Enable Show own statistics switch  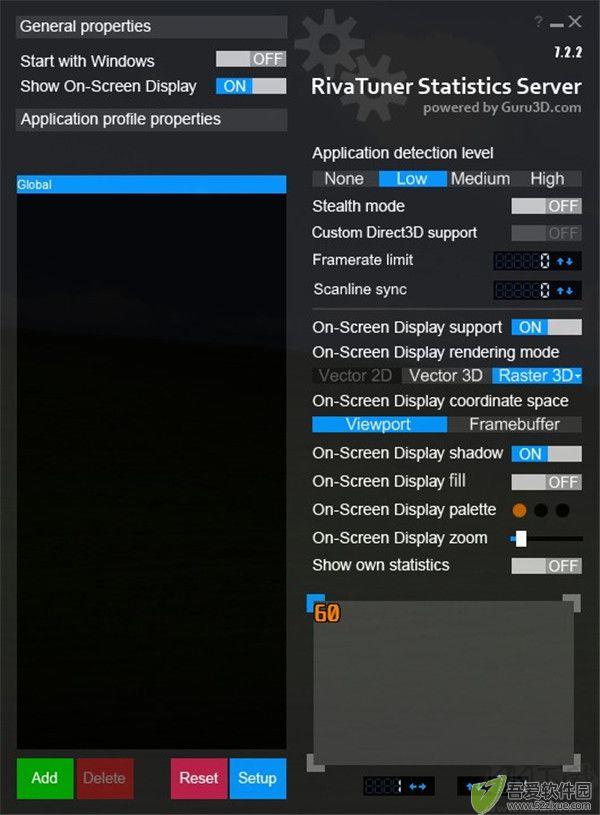546,566
